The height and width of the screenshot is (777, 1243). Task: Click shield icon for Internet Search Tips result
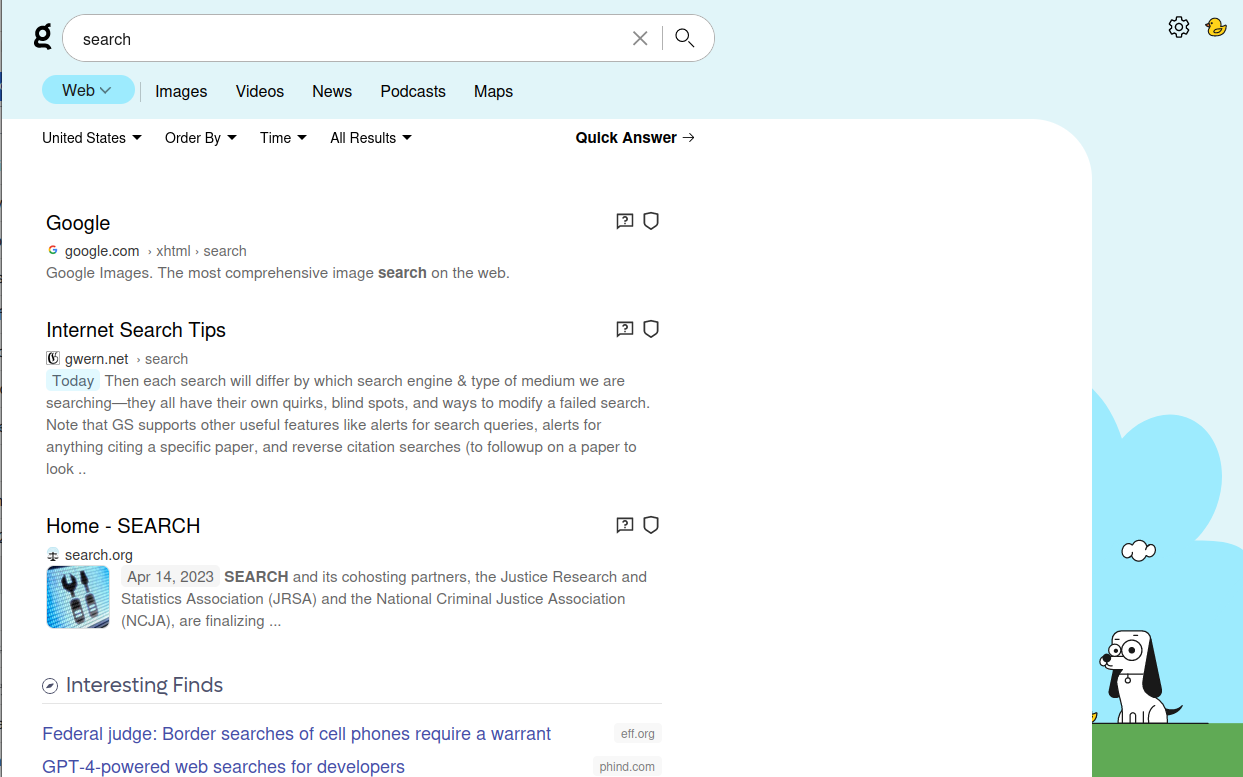[x=651, y=329]
